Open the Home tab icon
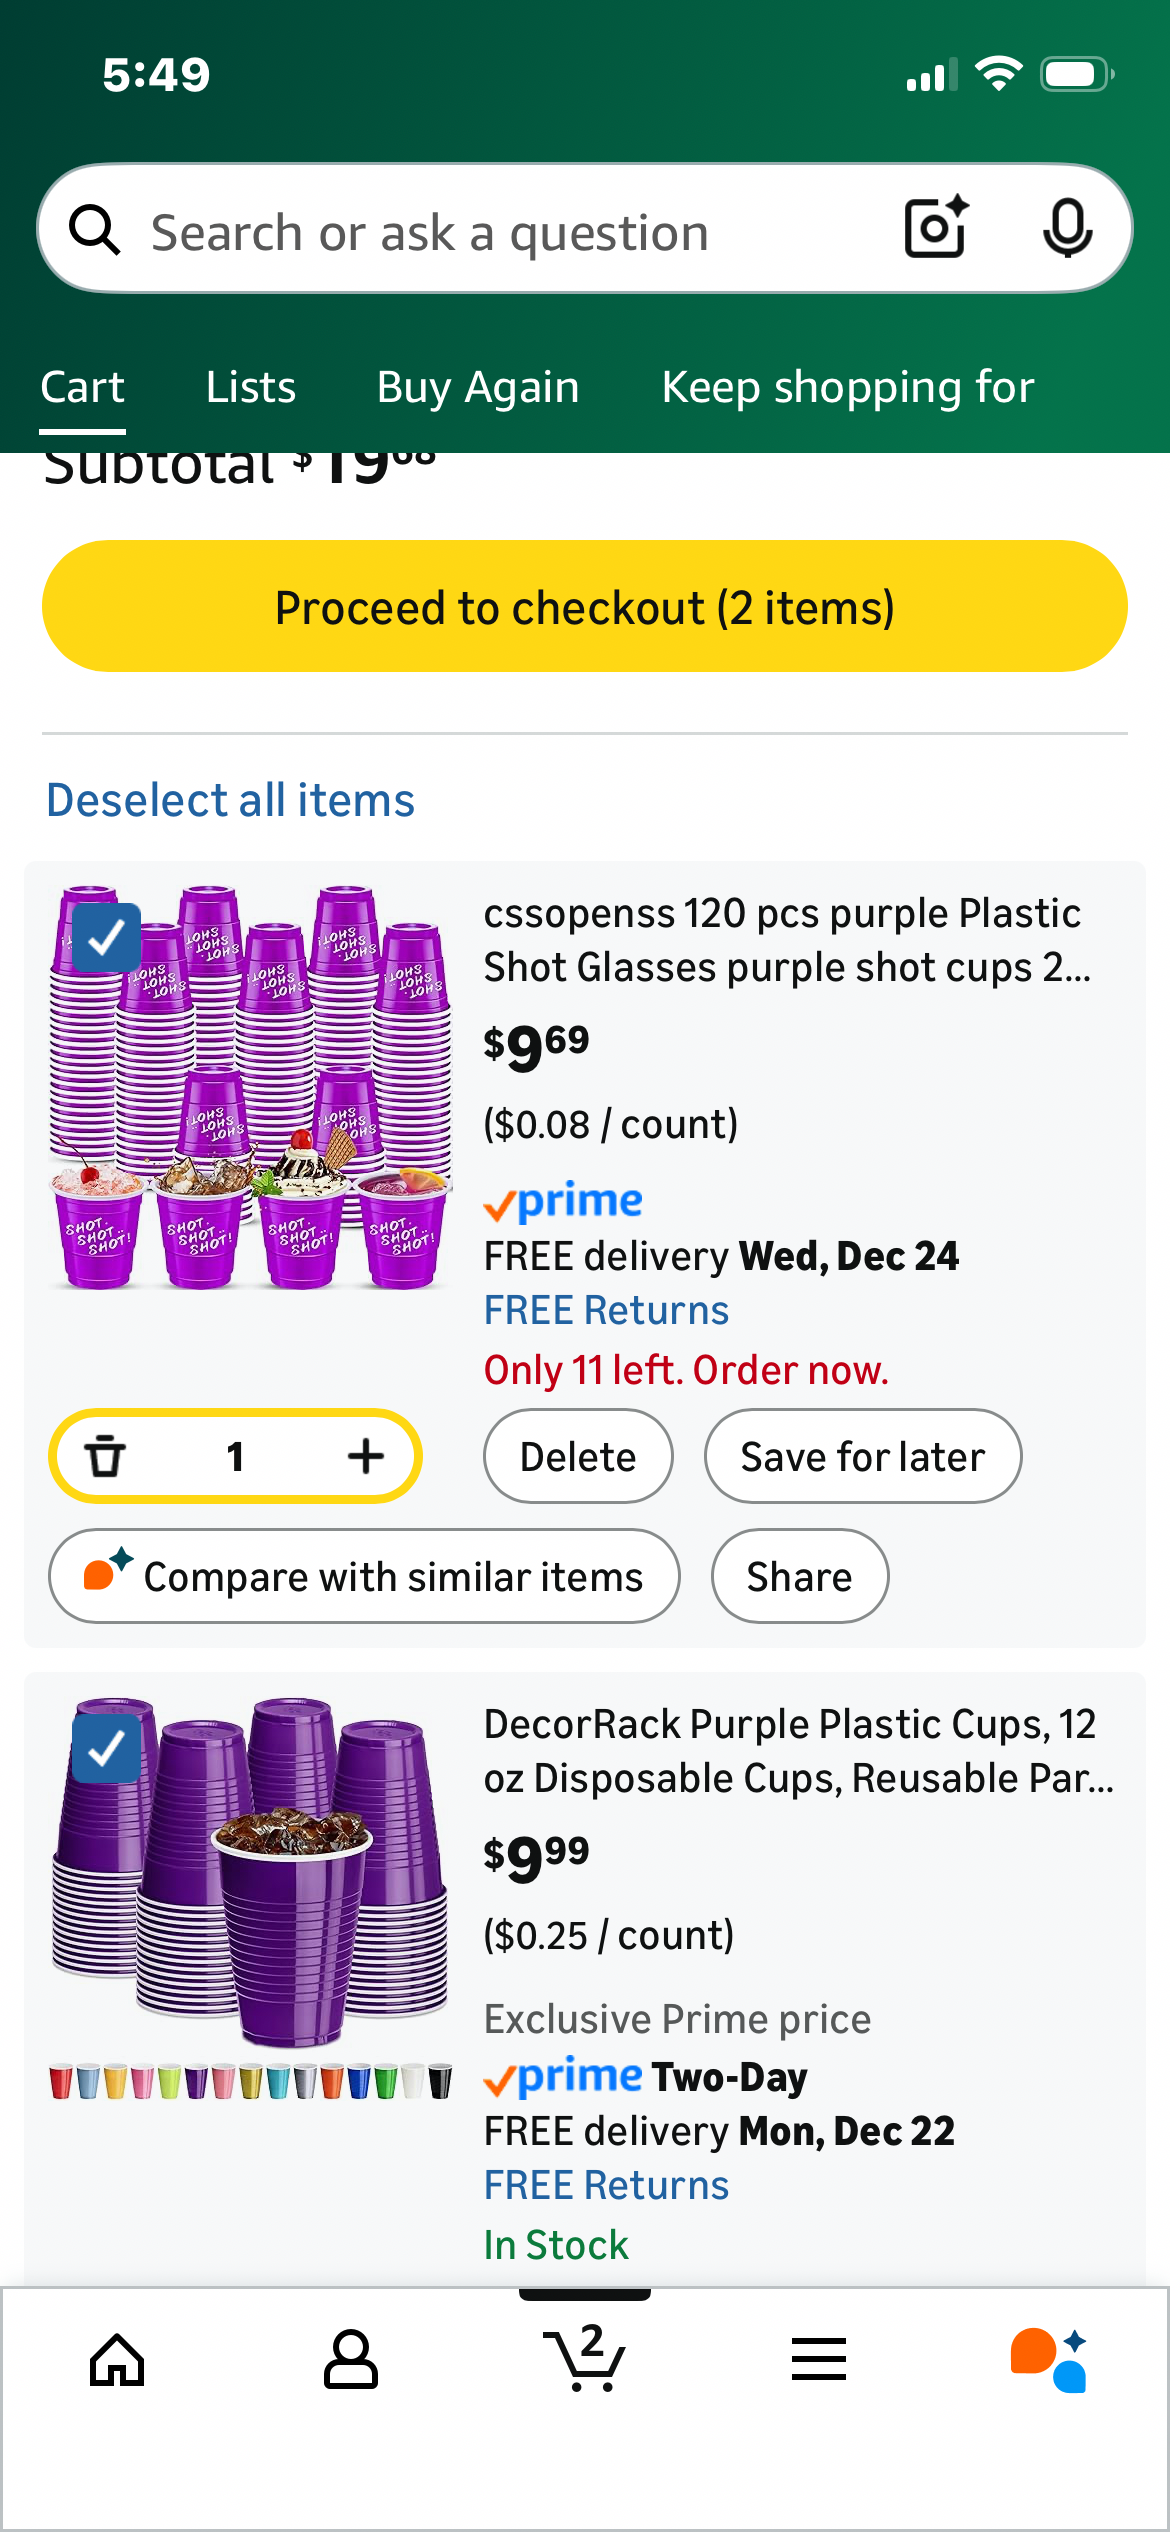 point(117,2360)
